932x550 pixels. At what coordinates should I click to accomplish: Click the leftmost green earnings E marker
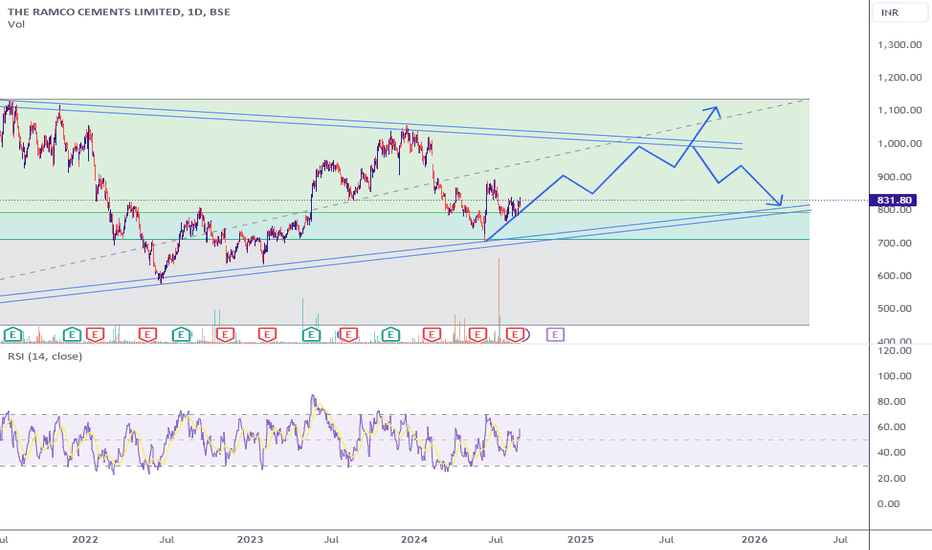[12, 335]
